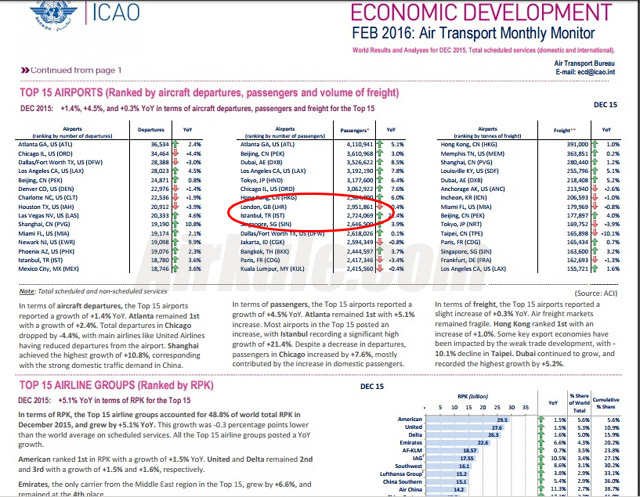The image size is (640, 497).
Task: Click the double chevron before Continued from page 1
Action: click(x=25, y=70)
